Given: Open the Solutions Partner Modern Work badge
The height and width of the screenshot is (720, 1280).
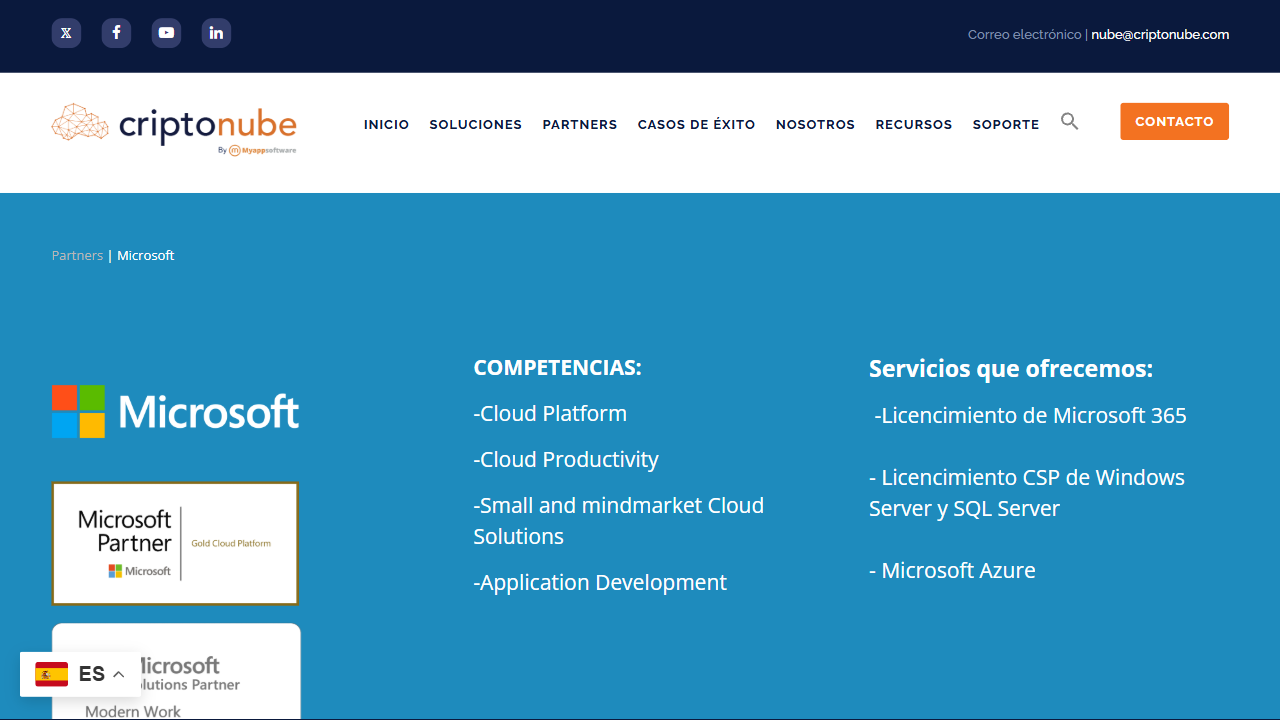Looking at the screenshot, I should click(x=175, y=671).
